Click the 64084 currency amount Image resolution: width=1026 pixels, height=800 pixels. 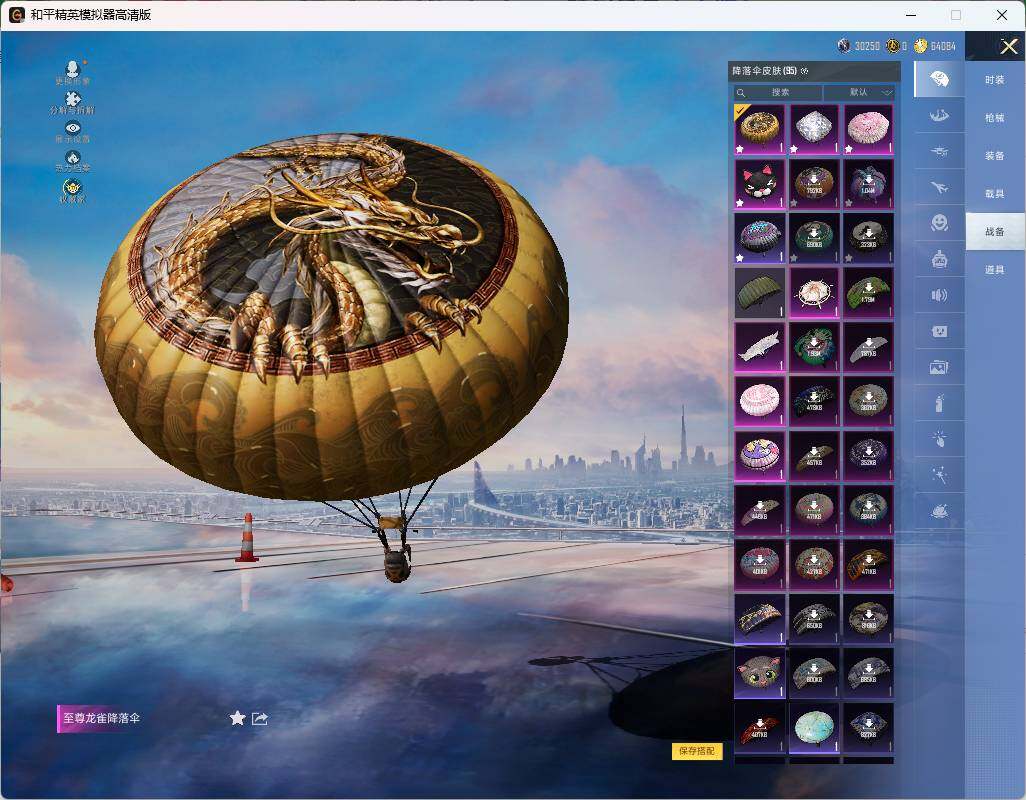pyautogui.click(x=943, y=46)
